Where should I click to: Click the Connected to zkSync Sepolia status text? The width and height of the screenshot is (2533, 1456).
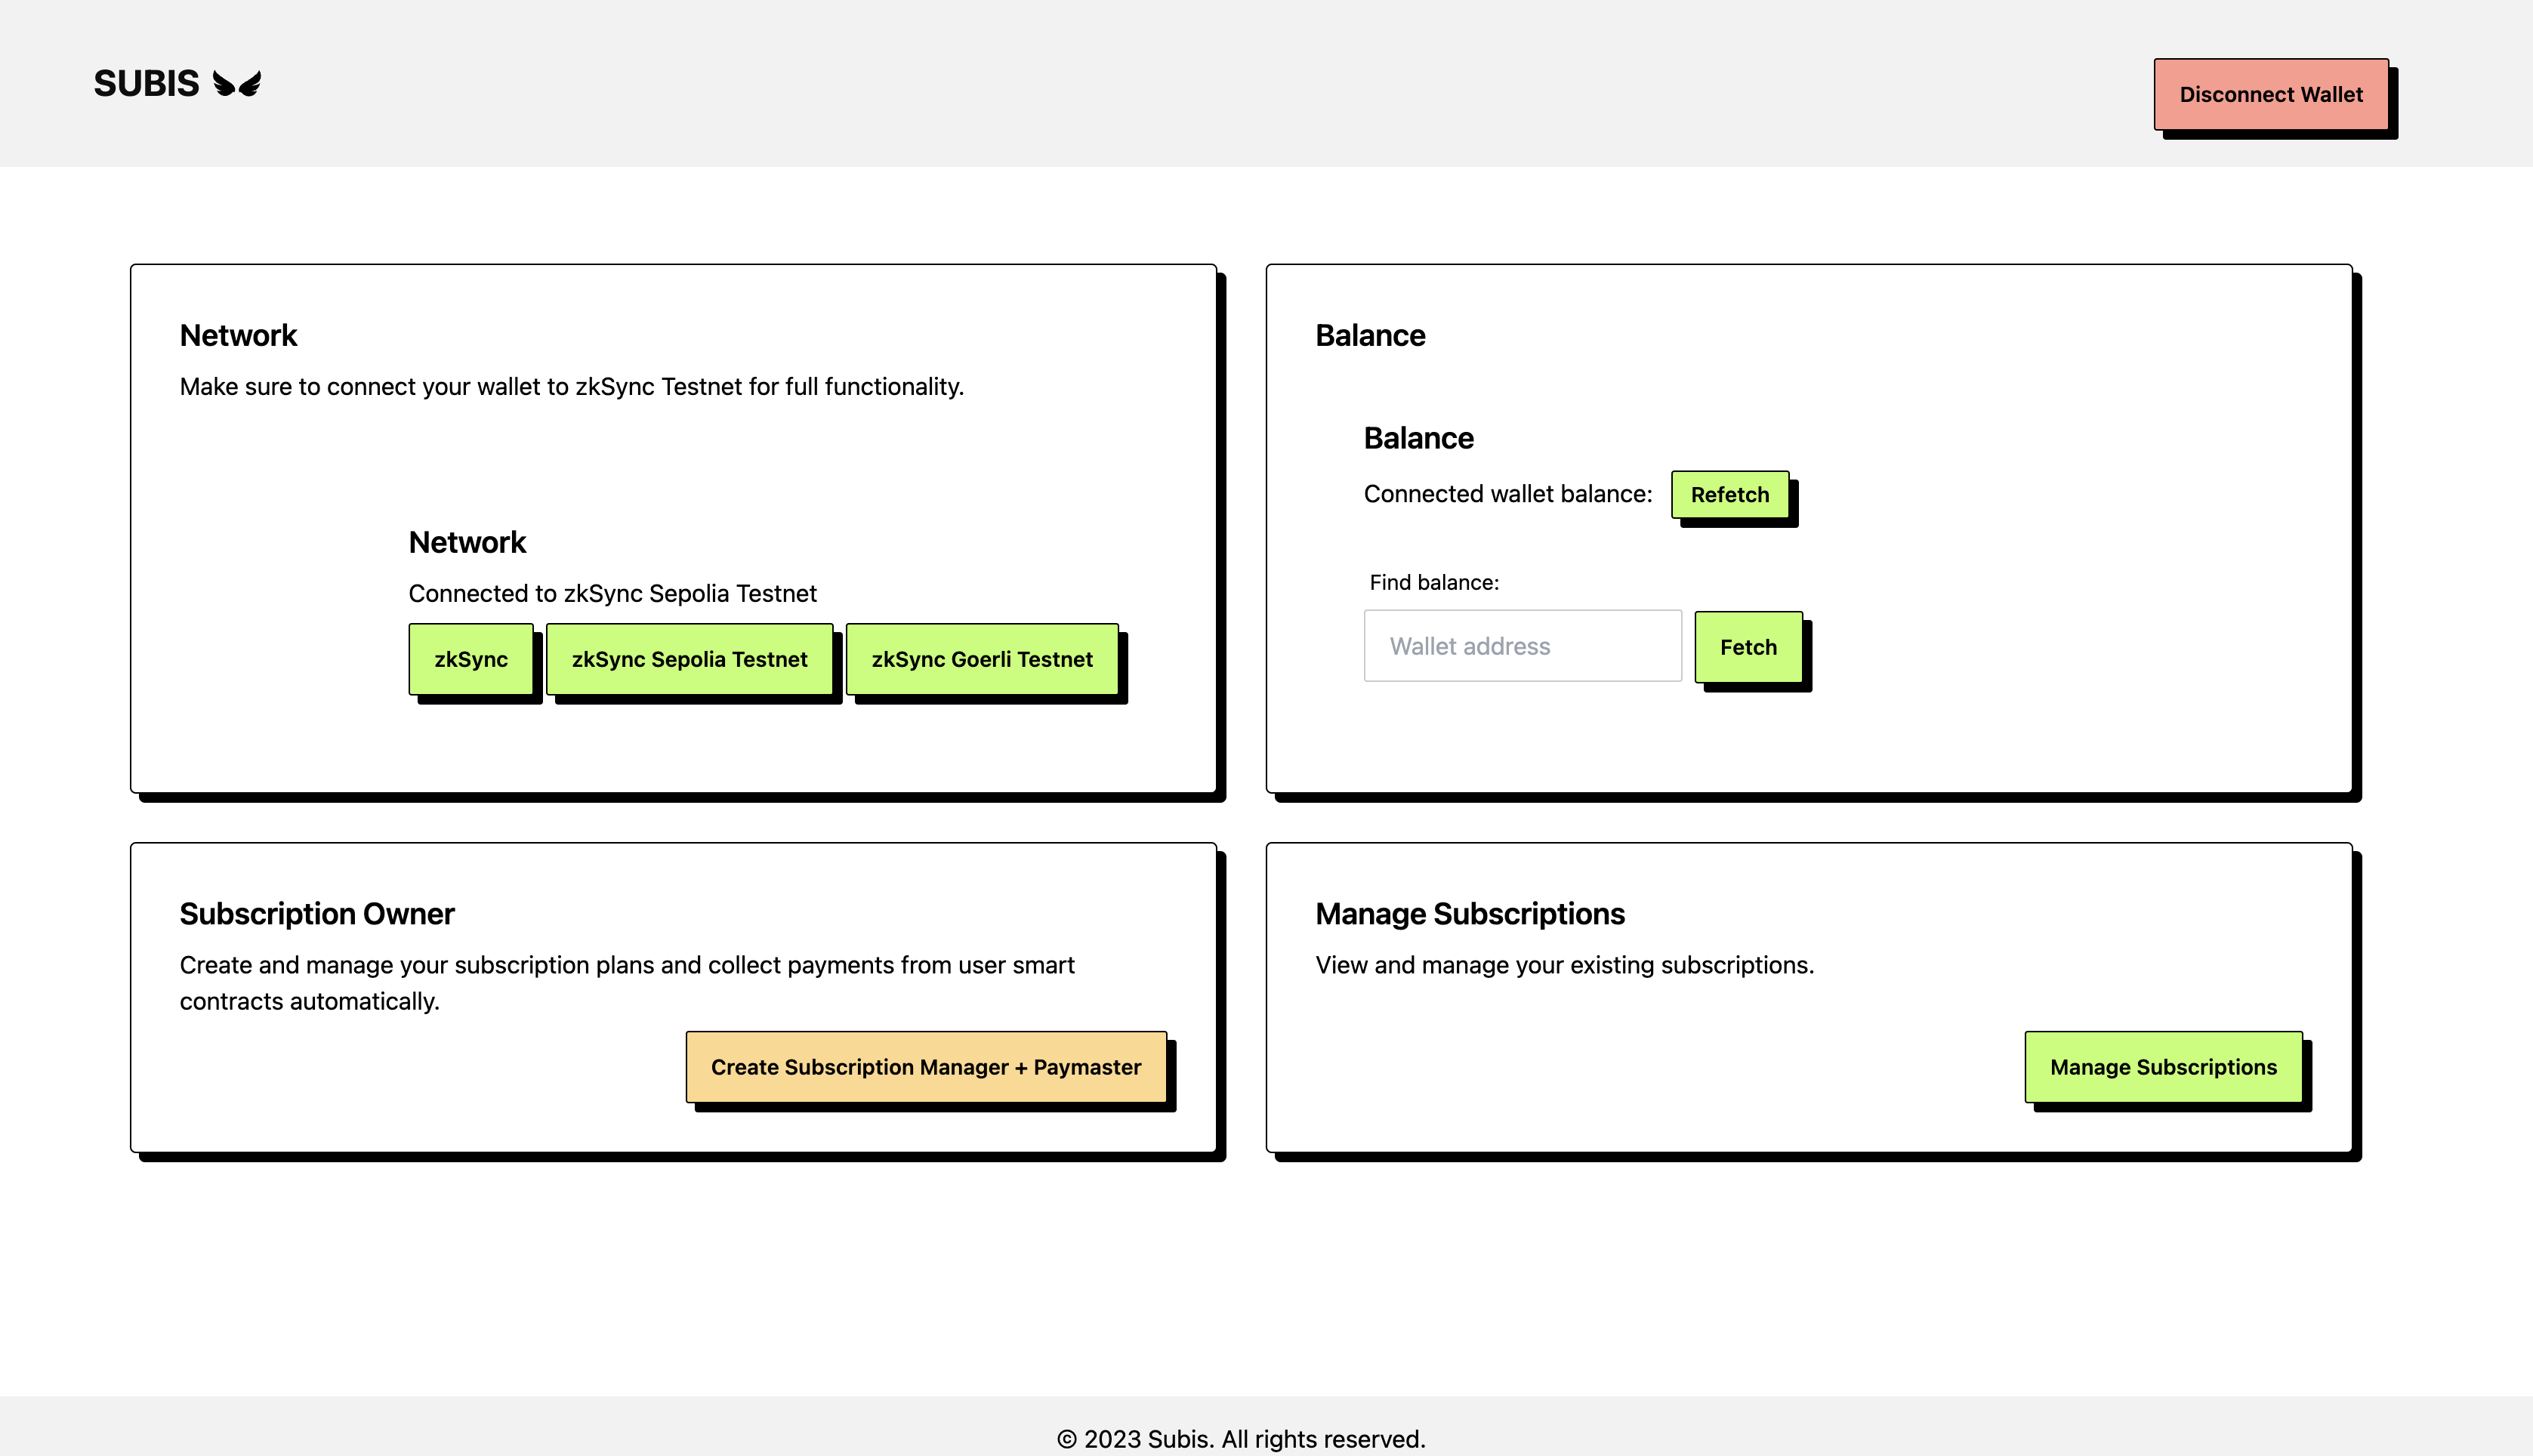point(612,594)
